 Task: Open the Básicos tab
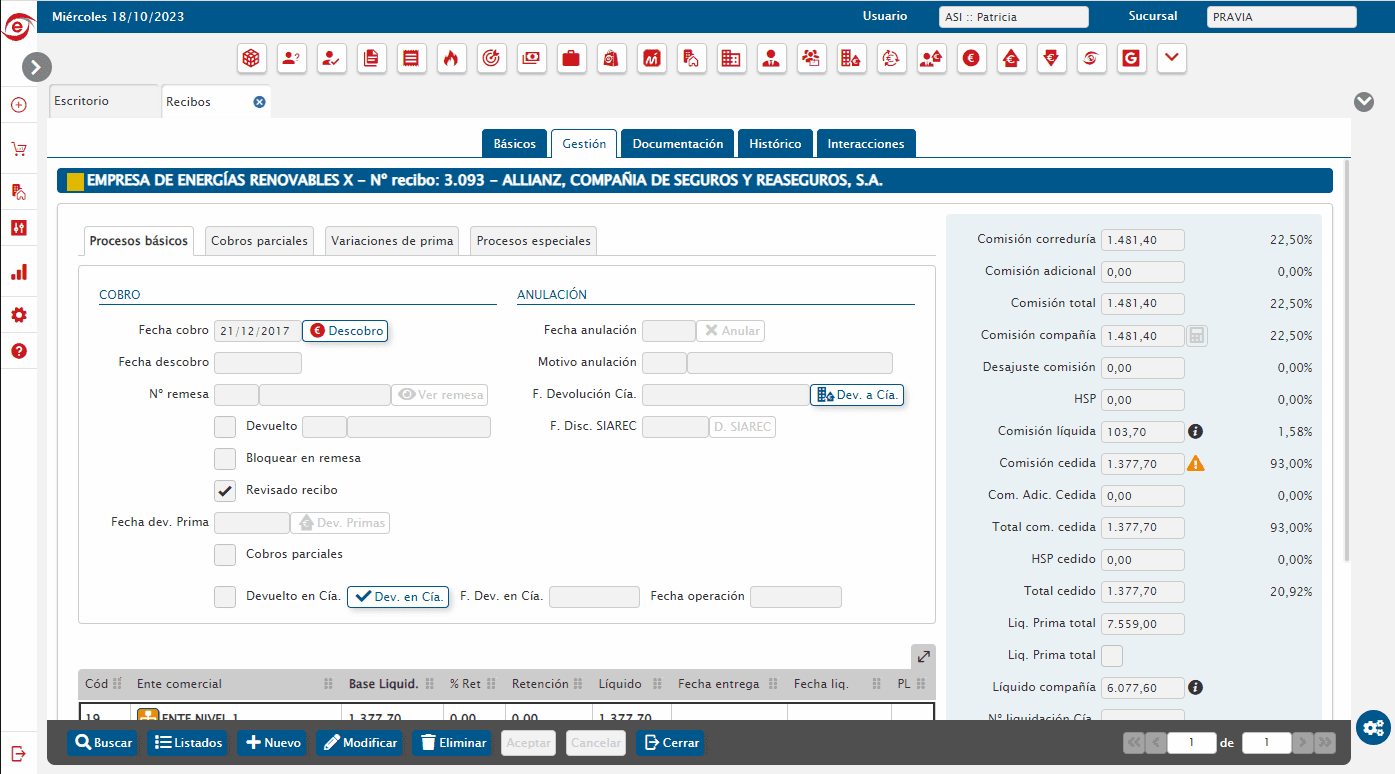[514, 144]
